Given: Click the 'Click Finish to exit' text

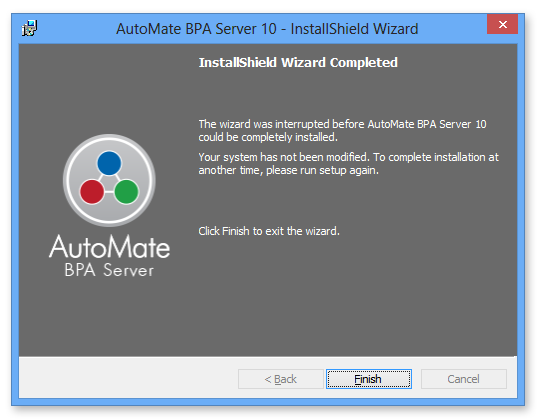Looking at the screenshot, I should [x=269, y=231].
